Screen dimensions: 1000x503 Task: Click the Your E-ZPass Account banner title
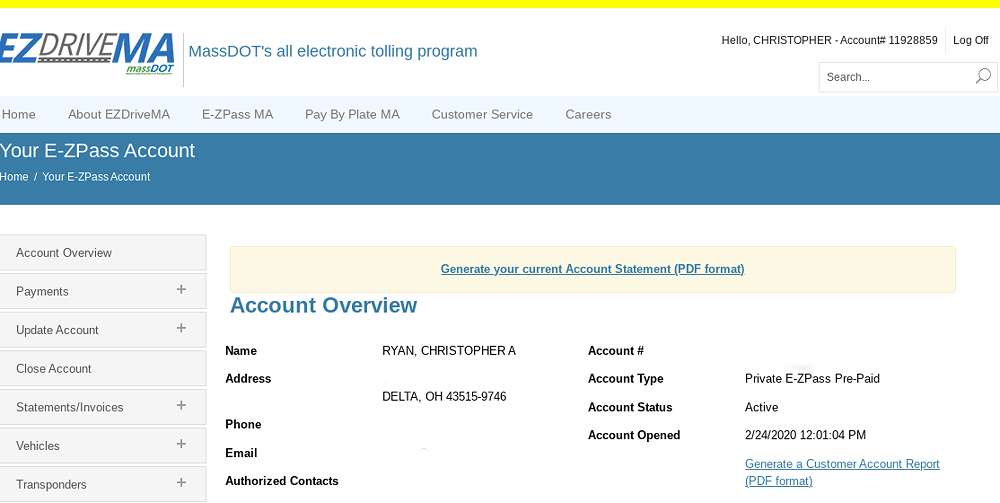click(98, 150)
